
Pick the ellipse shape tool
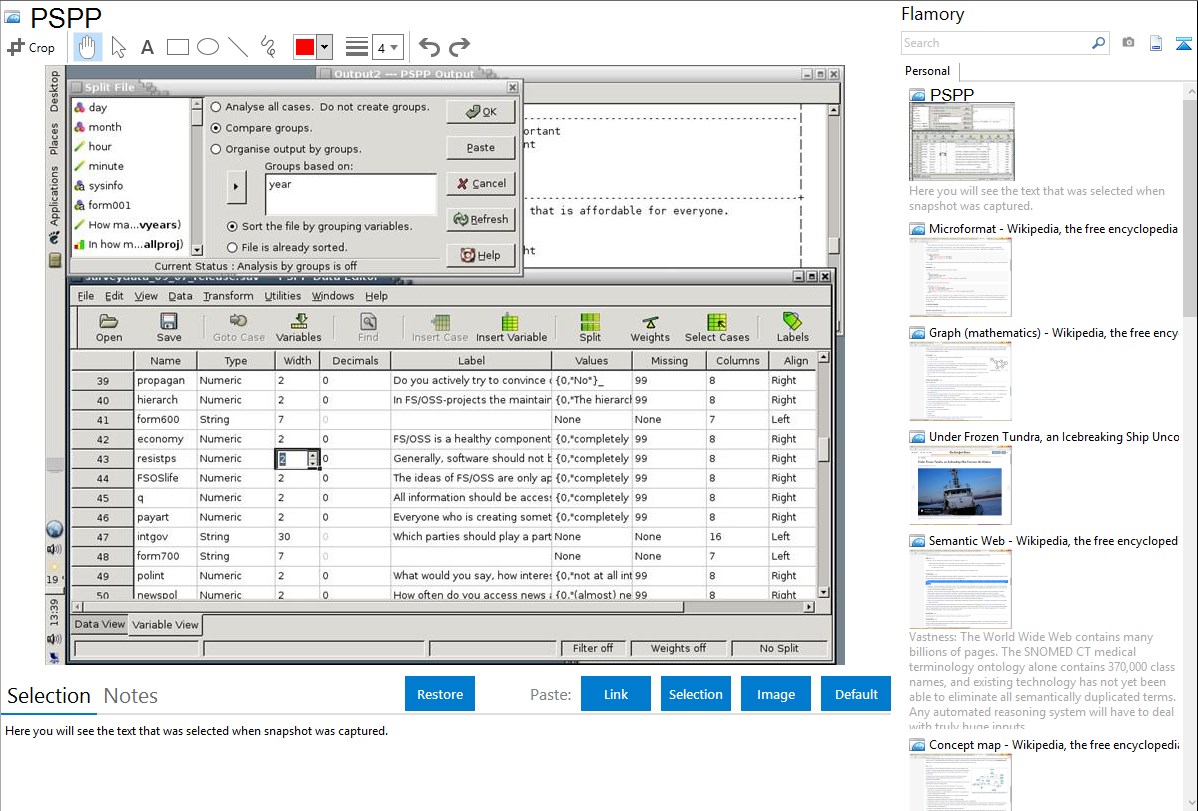click(x=208, y=47)
